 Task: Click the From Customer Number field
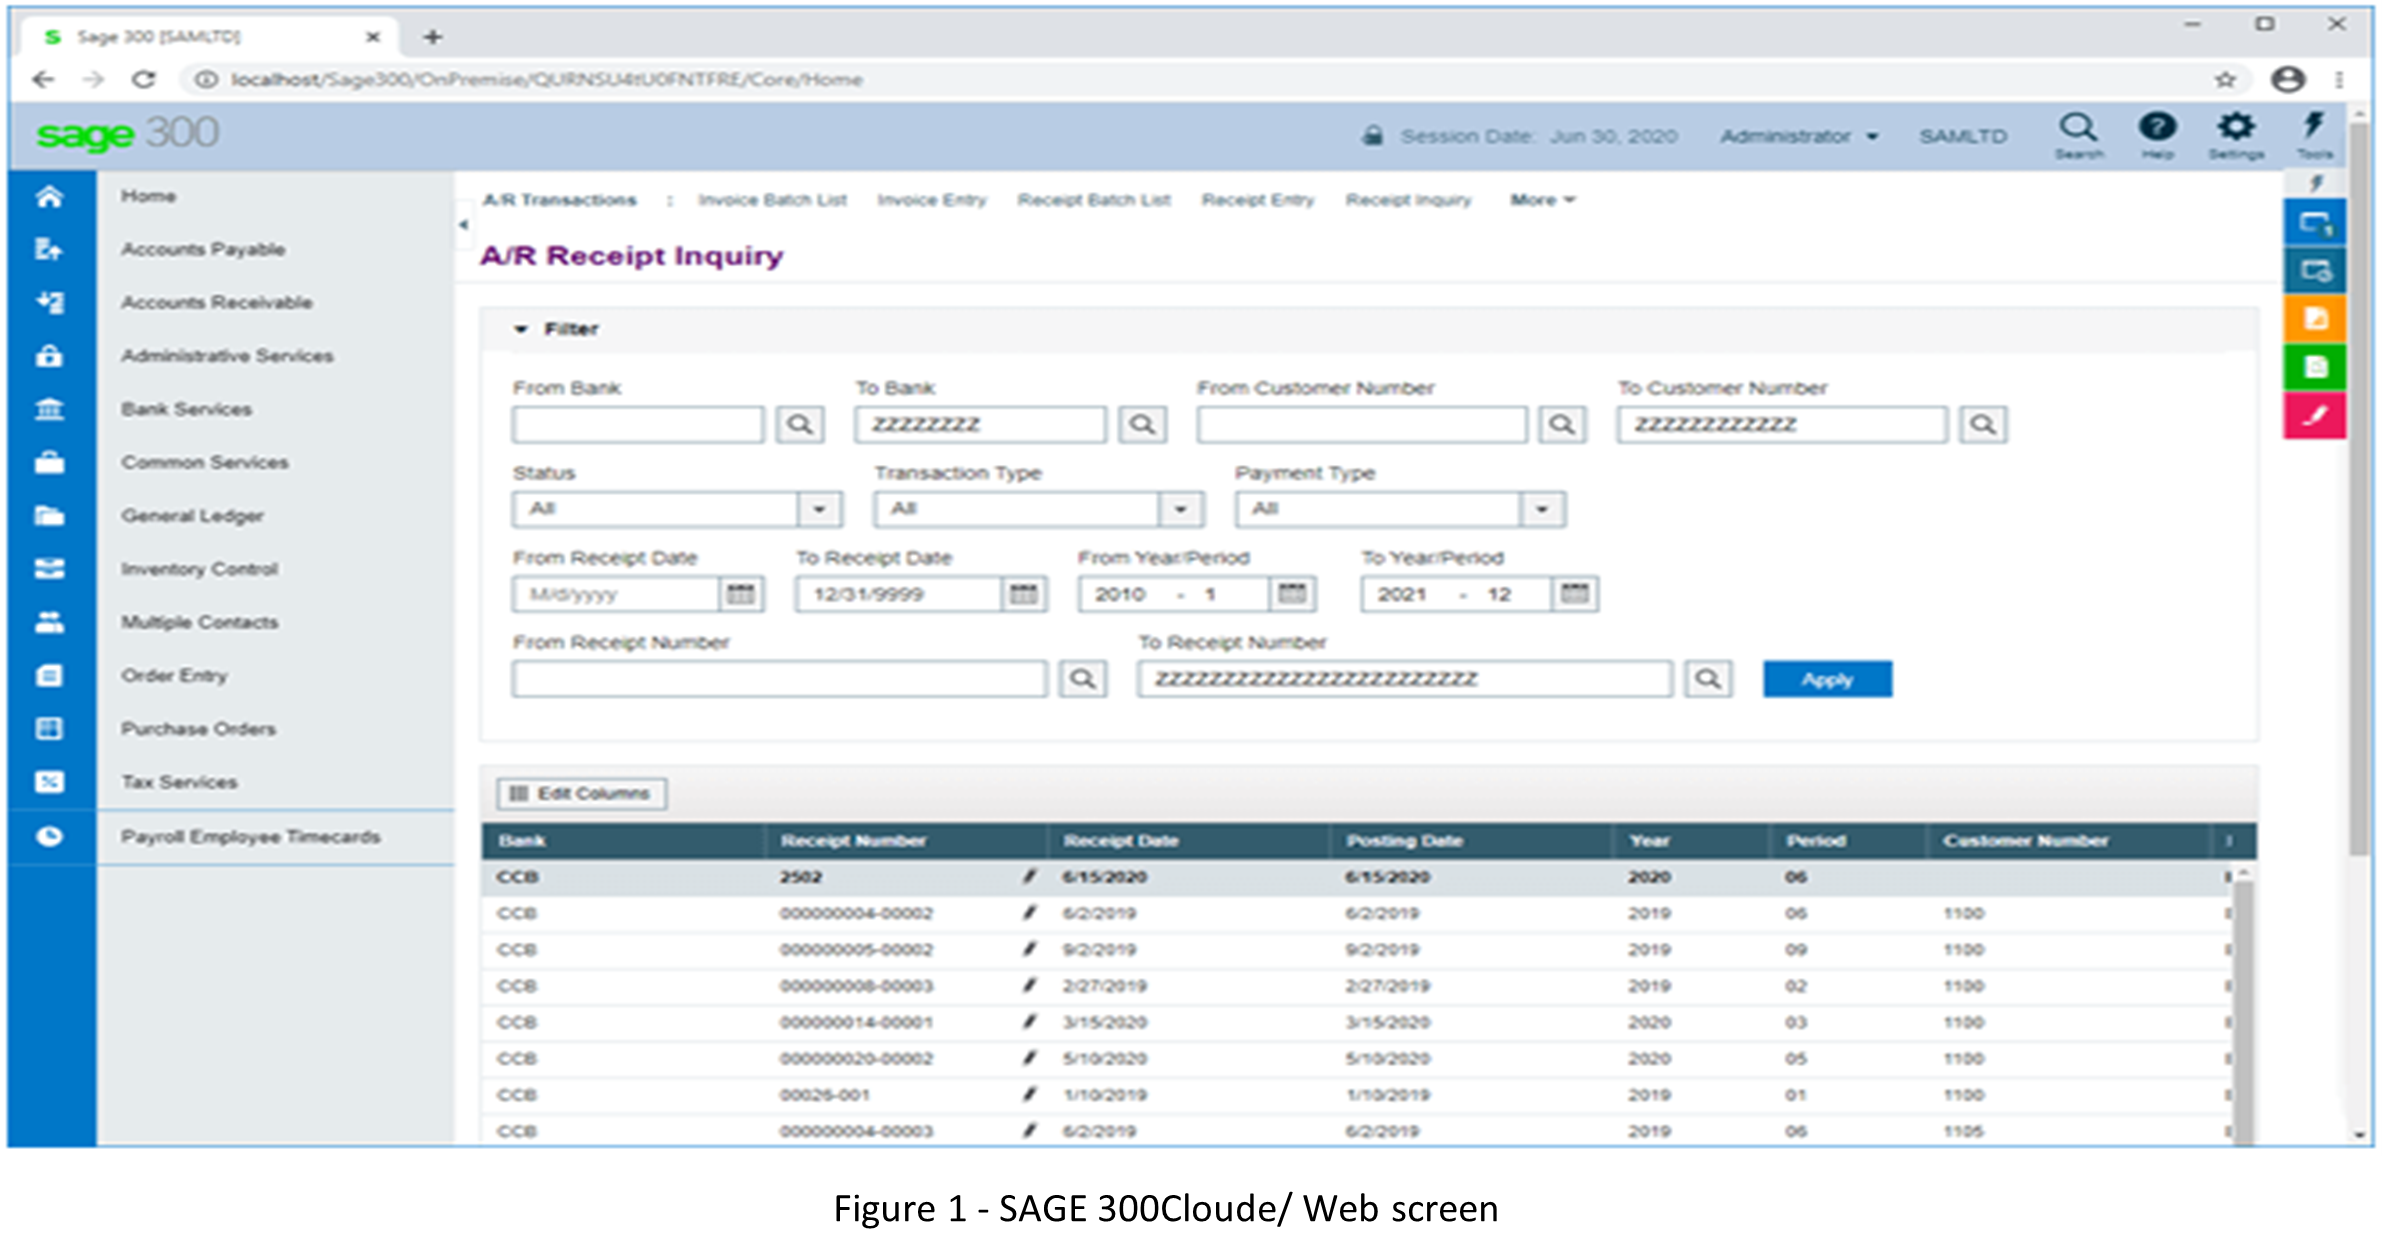pyautogui.click(x=1361, y=424)
